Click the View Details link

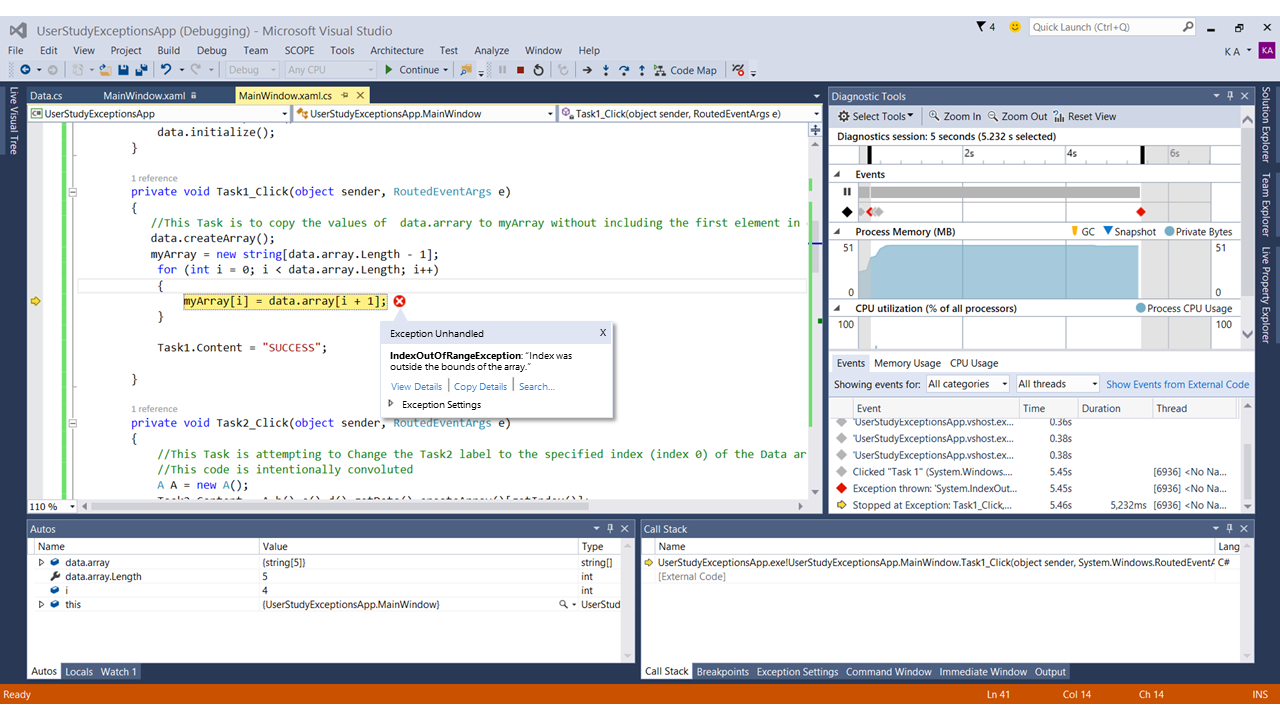point(416,387)
